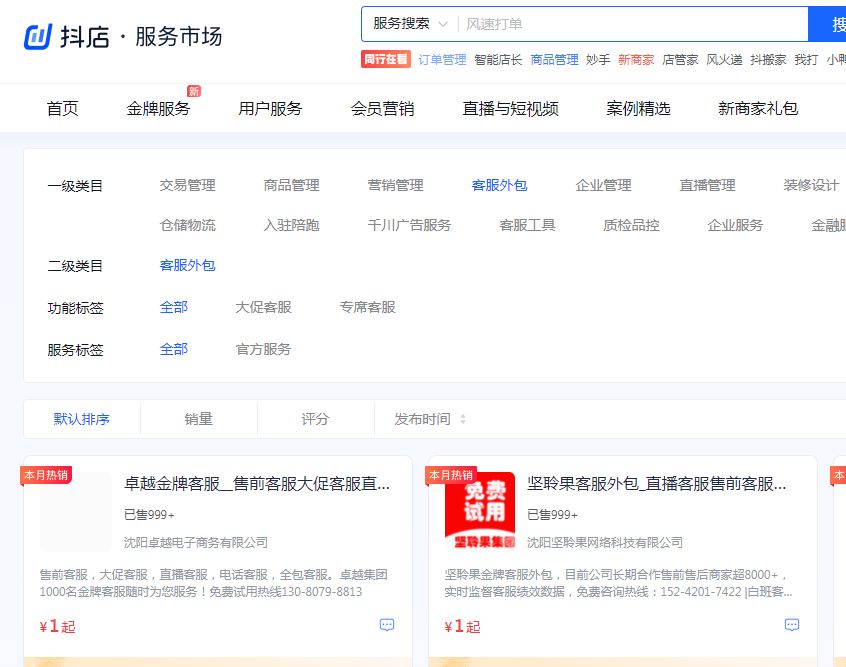846x667 pixels.
Task: Select 专席客服 function tag
Action: [x=367, y=307]
